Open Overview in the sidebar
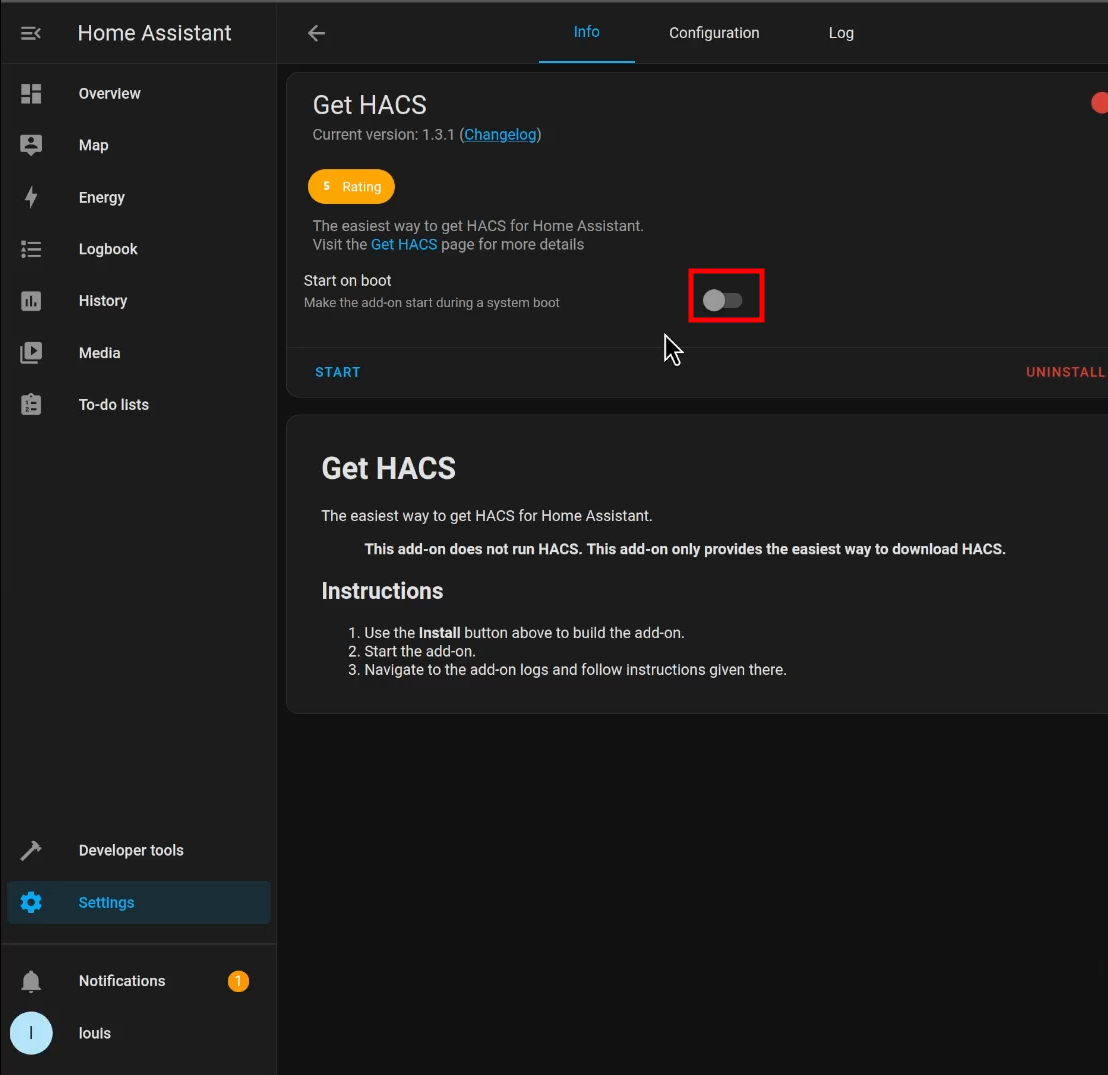The width and height of the screenshot is (1108, 1075). coord(139,93)
